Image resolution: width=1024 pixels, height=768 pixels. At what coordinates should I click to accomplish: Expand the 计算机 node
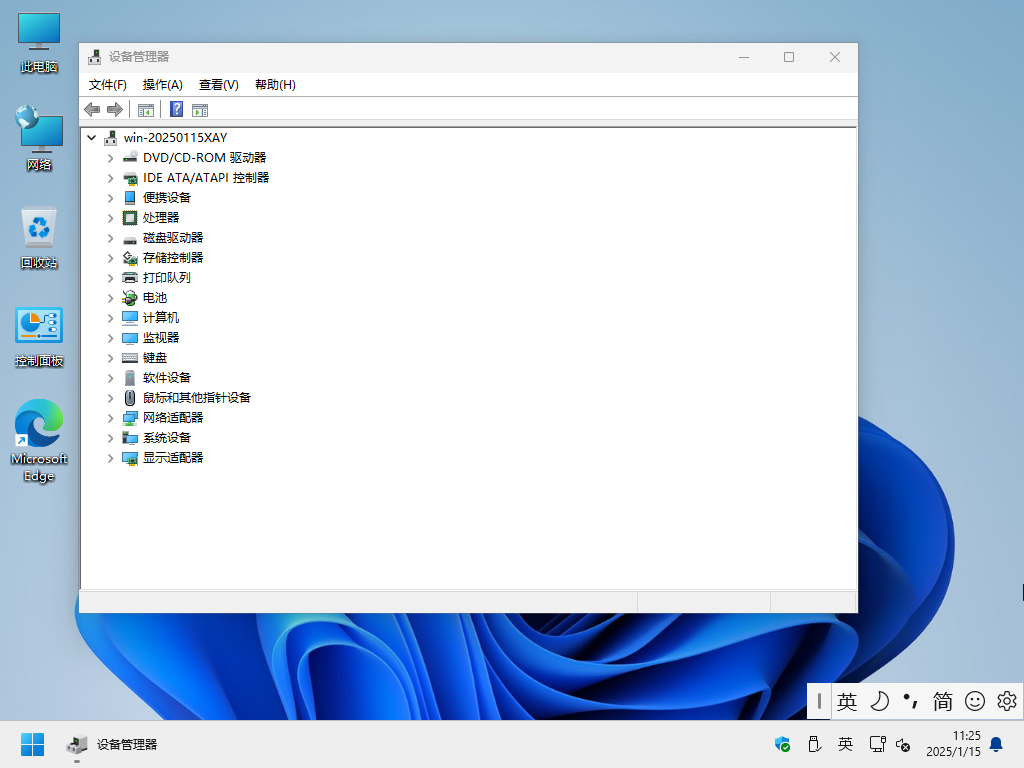[x=110, y=318]
